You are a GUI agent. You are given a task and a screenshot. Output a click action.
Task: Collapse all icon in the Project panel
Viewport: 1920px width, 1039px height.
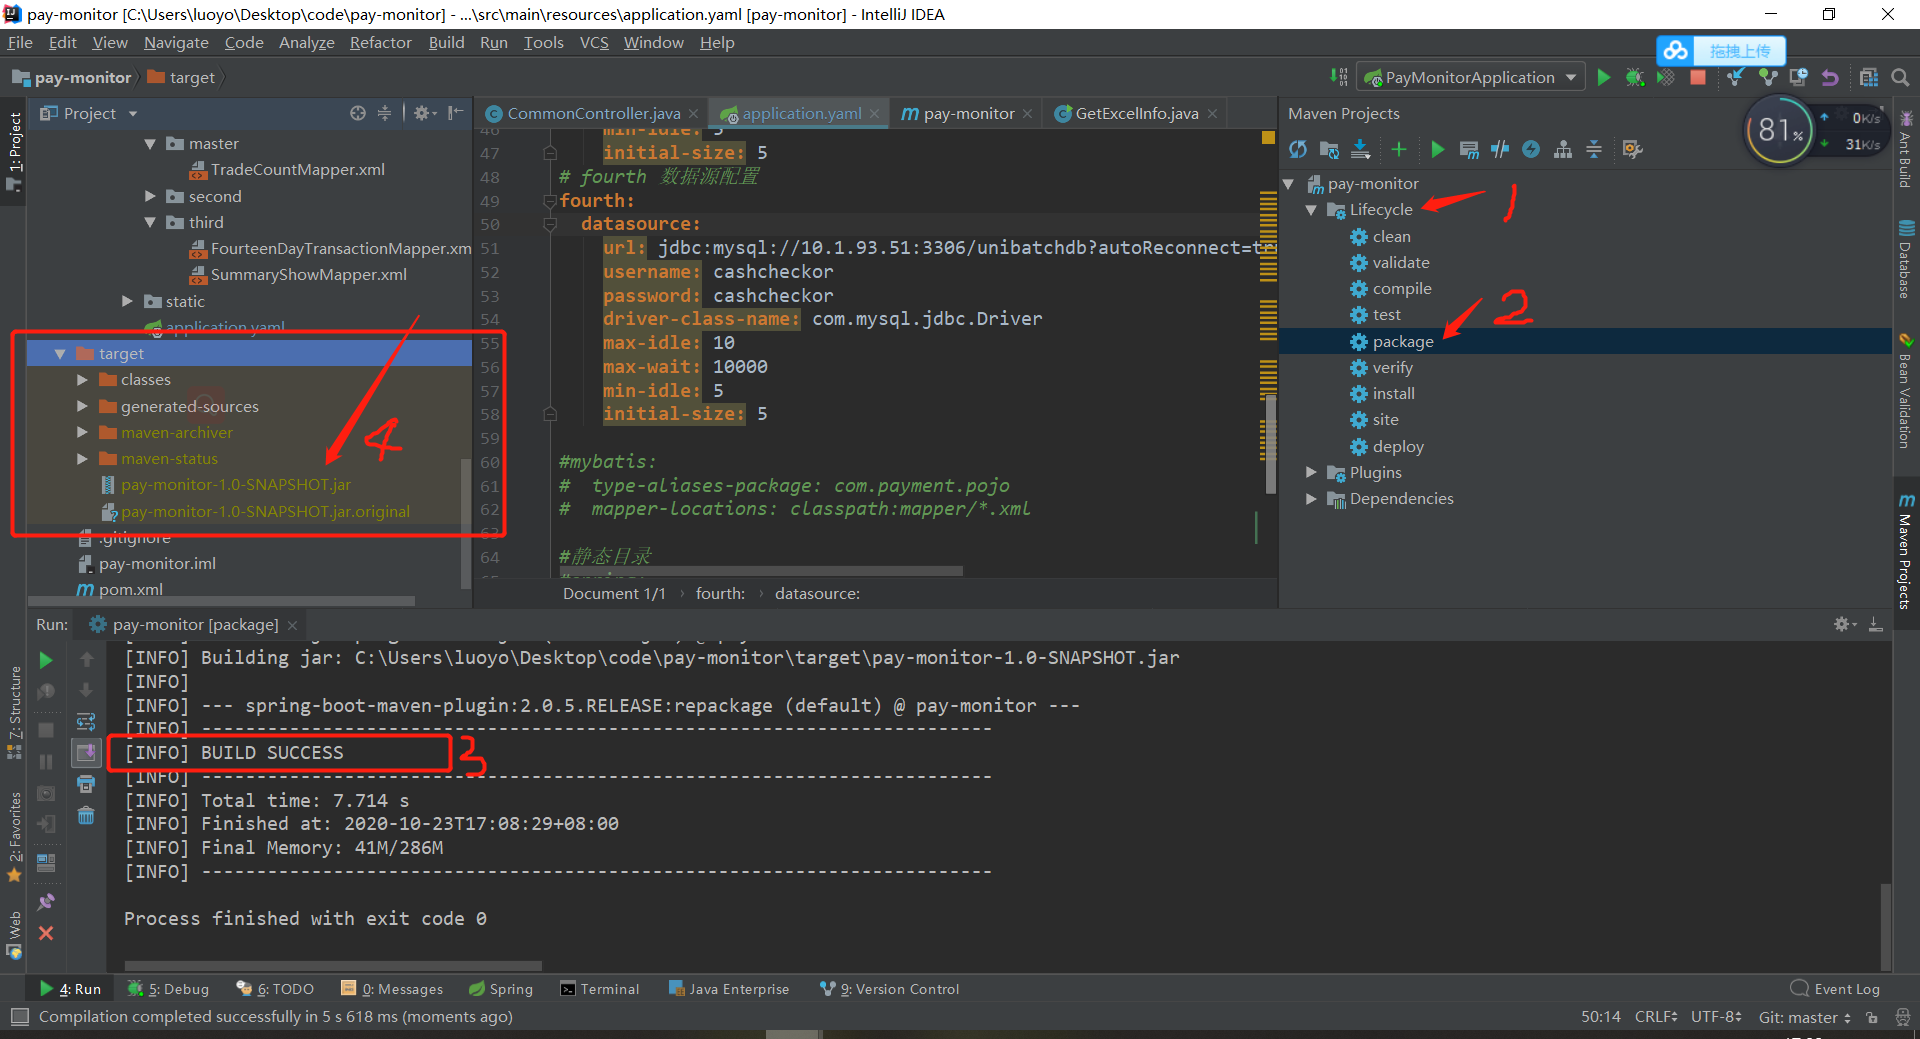coord(384,114)
